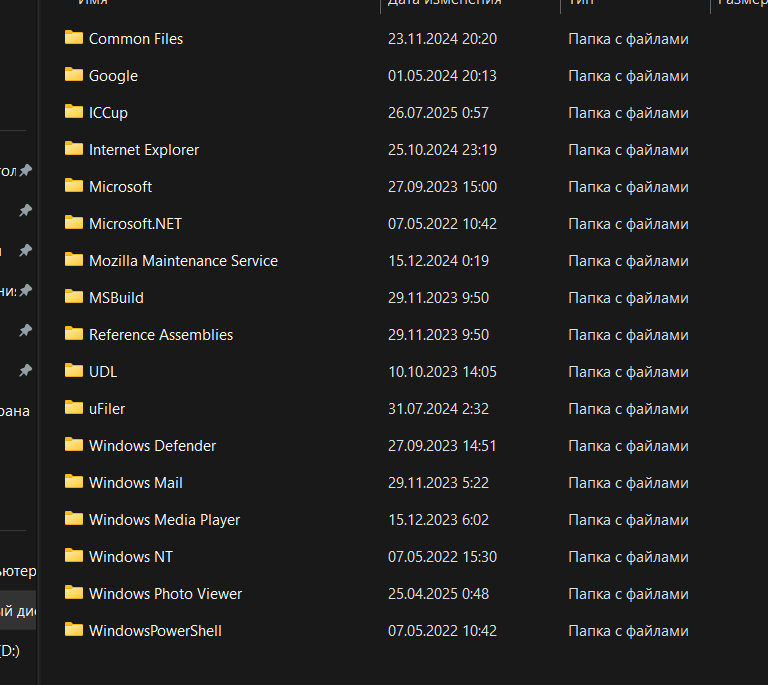Click the date 25.04.2025 0:48

coord(438,594)
